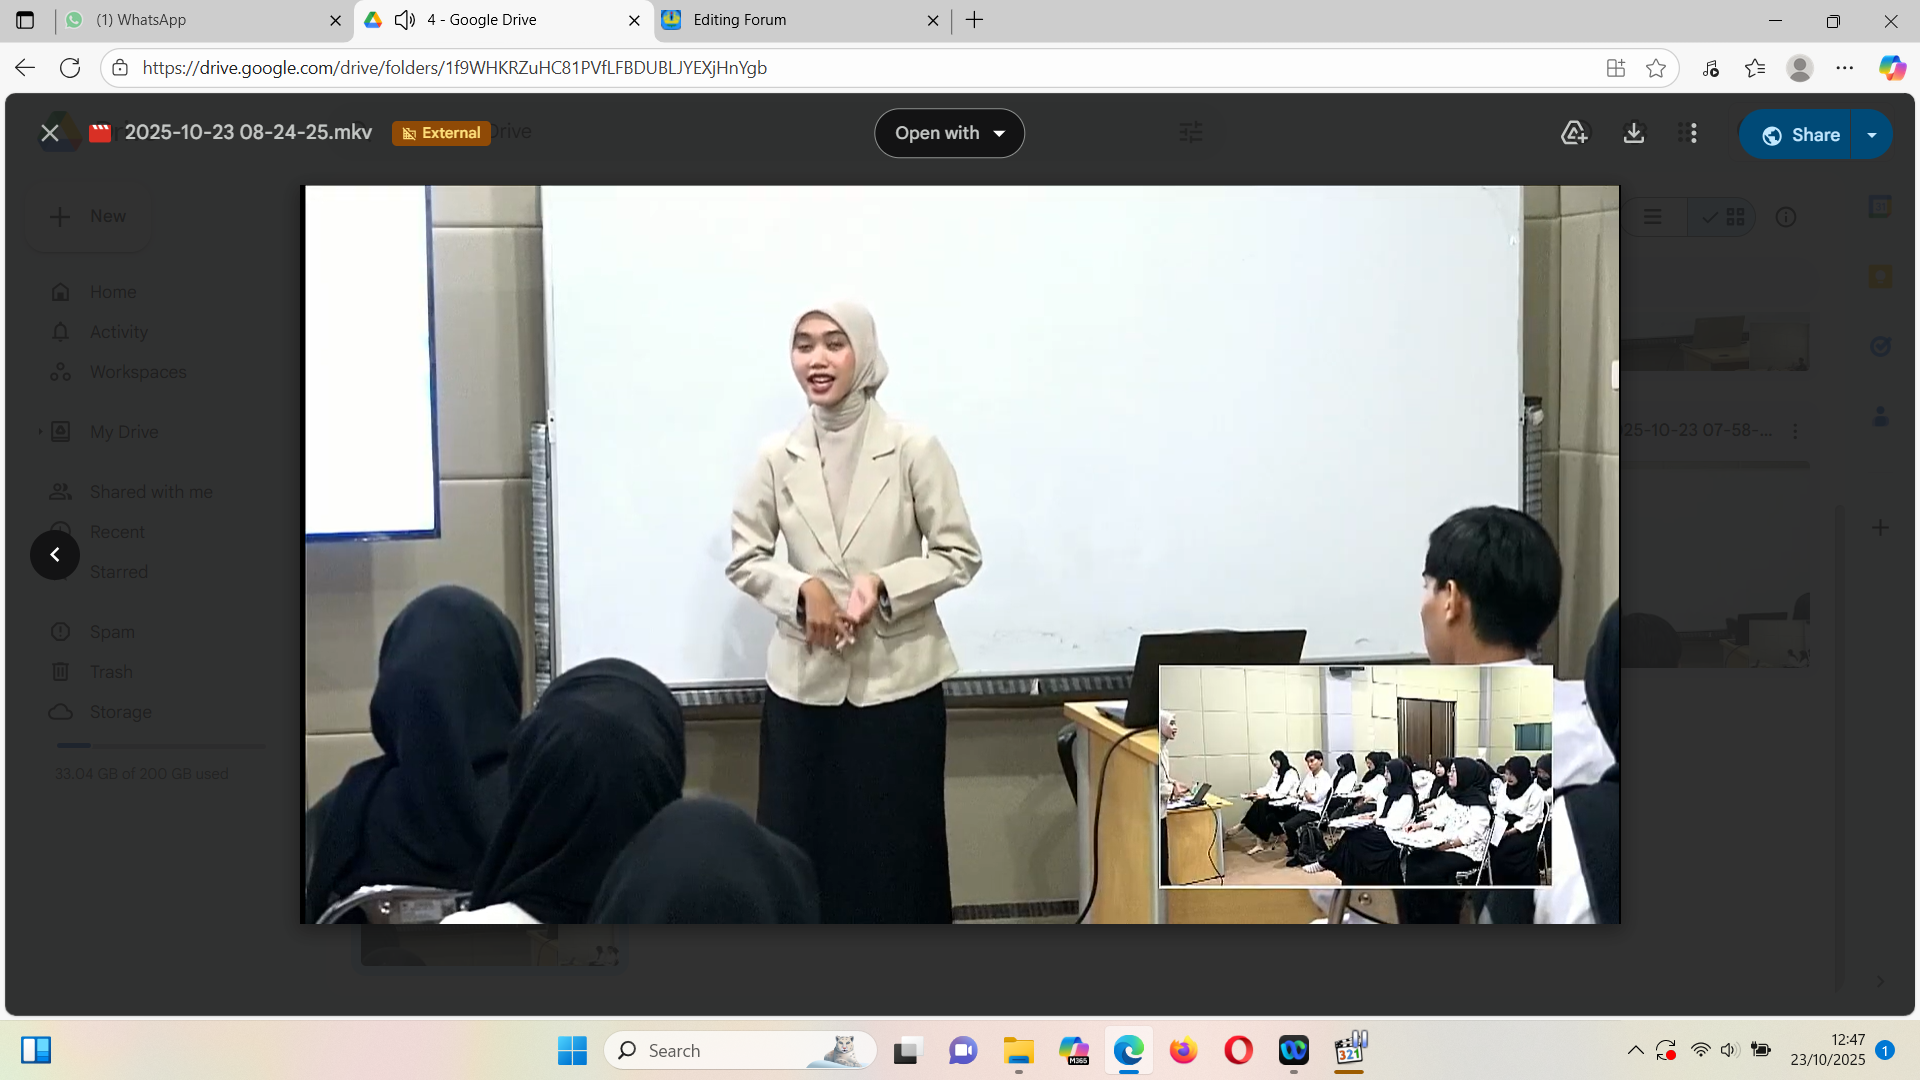Expand the Open with dropdown
The image size is (1920, 1080).
pyautogui.click(x=949, y=133)
